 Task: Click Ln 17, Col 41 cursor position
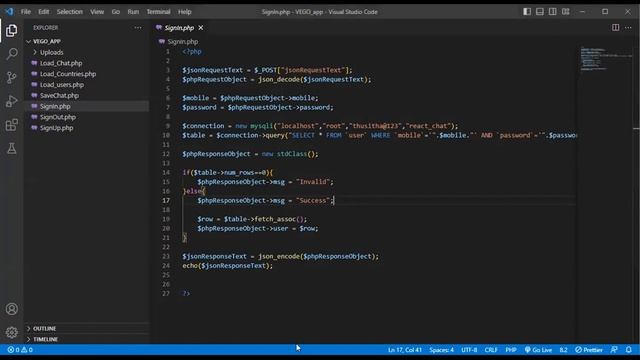[404, 350]
